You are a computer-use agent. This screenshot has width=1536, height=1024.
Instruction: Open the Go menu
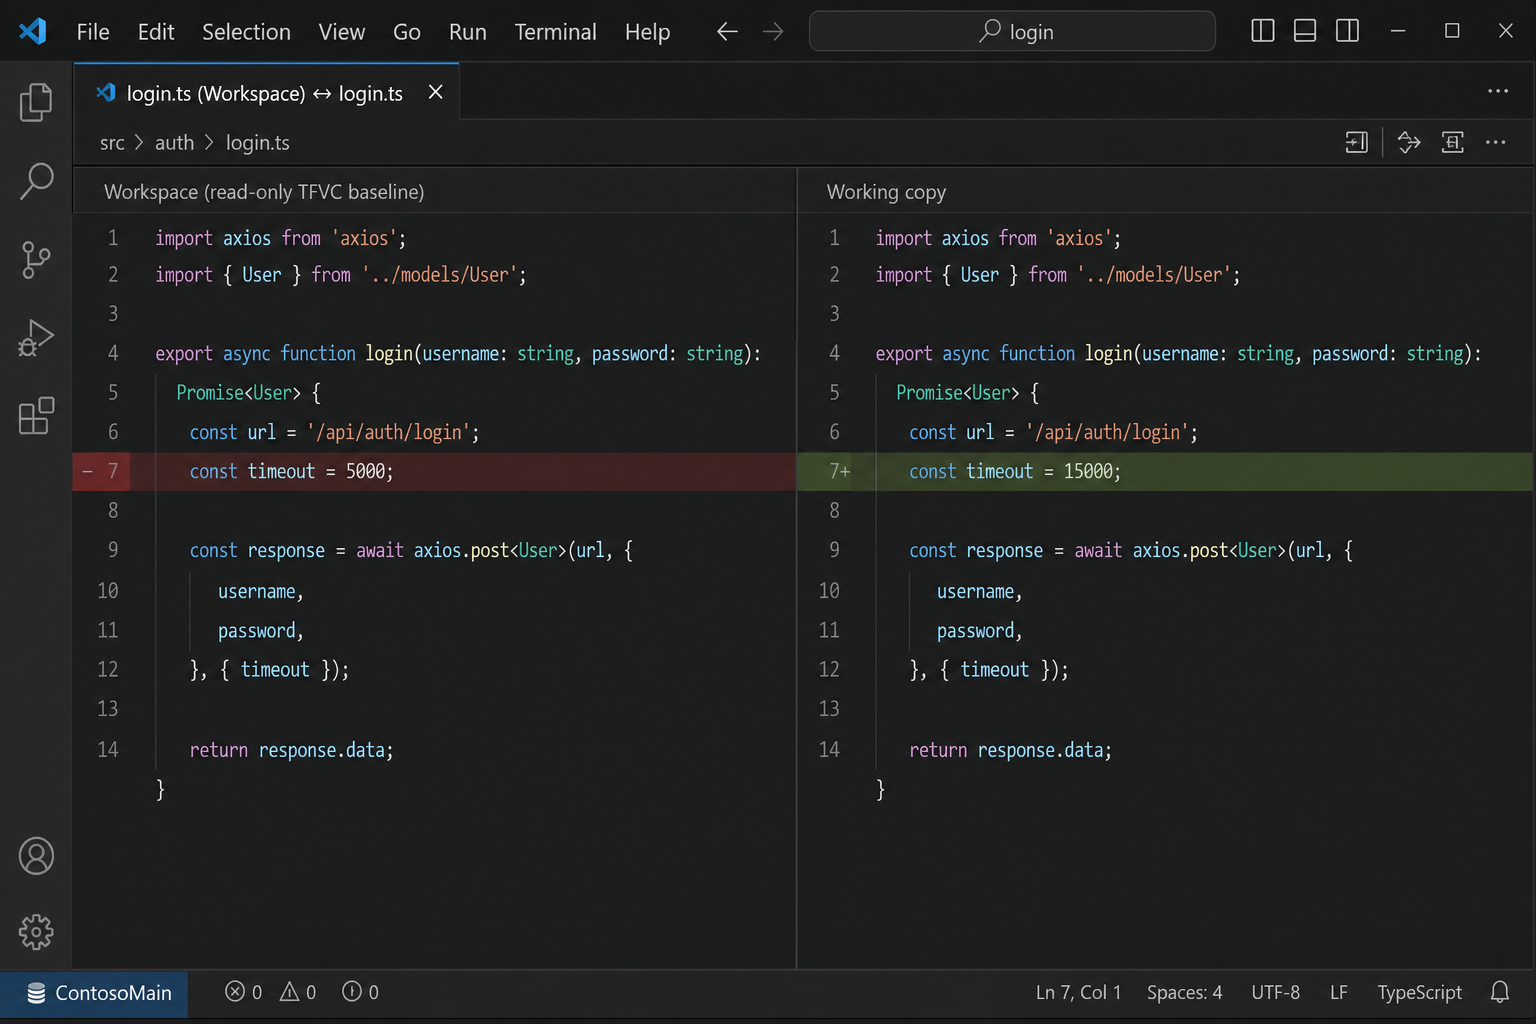tap(407, 32)
